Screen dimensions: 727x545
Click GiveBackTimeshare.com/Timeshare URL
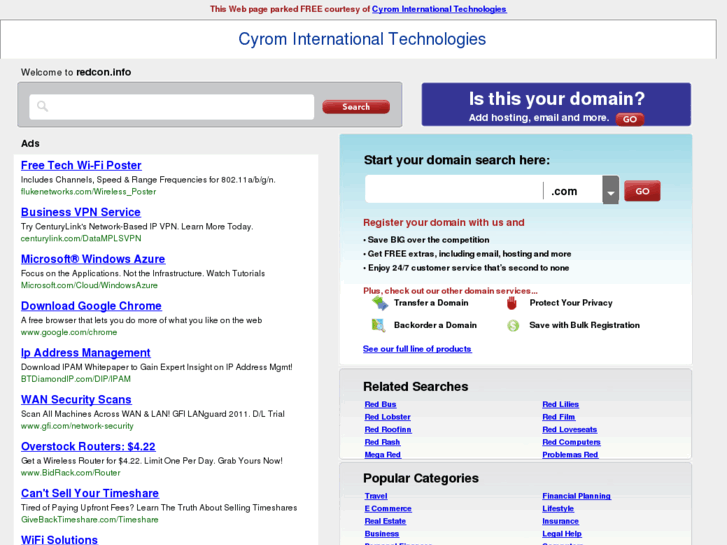pos(90,519)
